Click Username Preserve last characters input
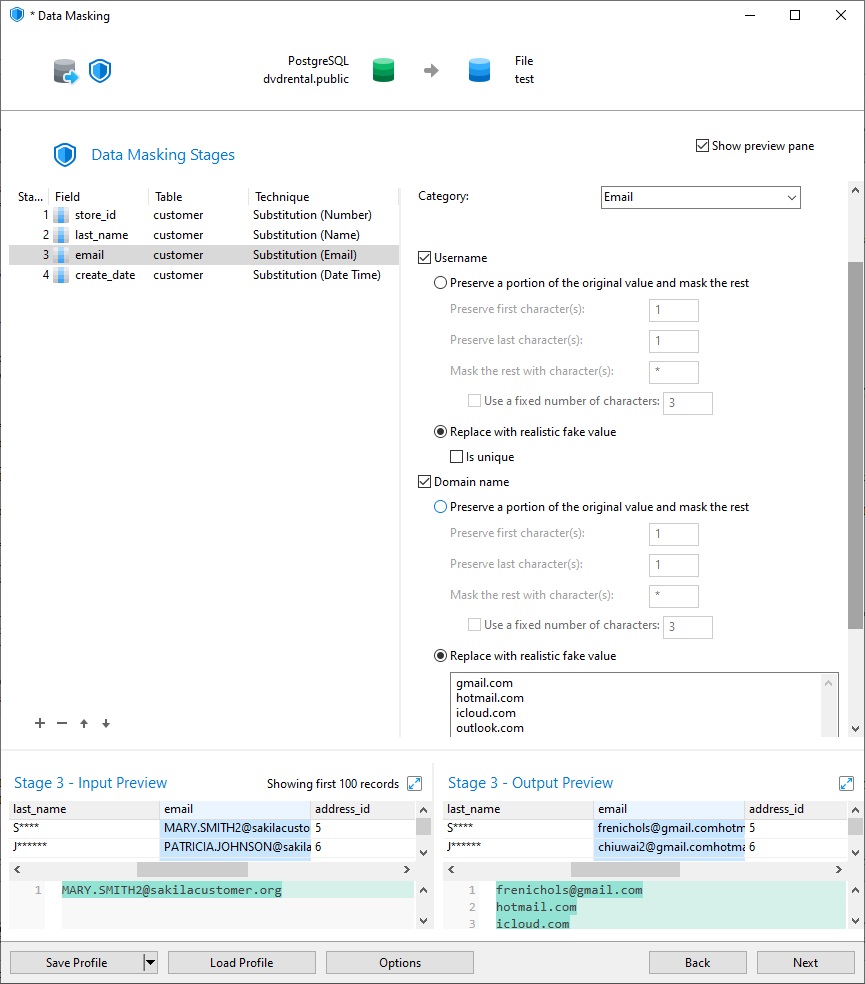The height and width of the screenshot is (984, 865). [x=674, y=341]
